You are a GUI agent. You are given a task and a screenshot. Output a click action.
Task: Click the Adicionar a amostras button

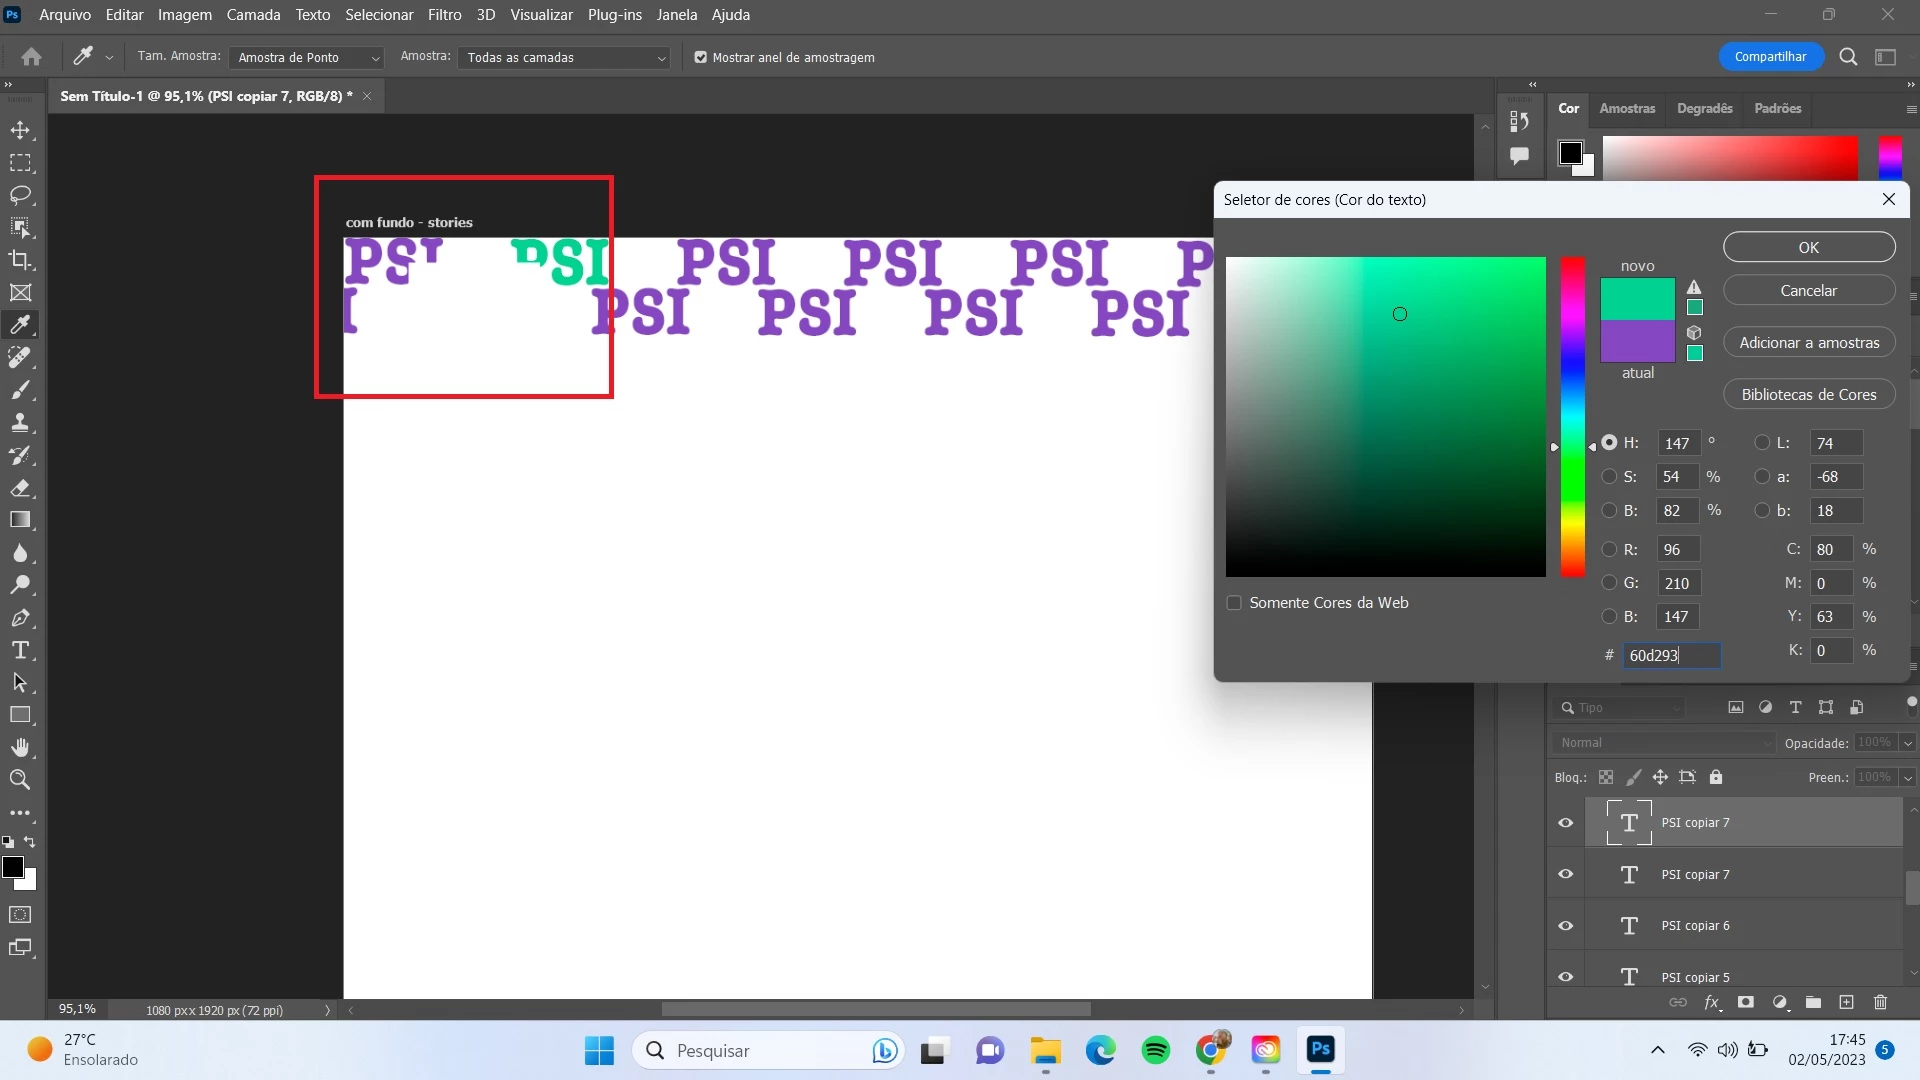point(1809,342)
